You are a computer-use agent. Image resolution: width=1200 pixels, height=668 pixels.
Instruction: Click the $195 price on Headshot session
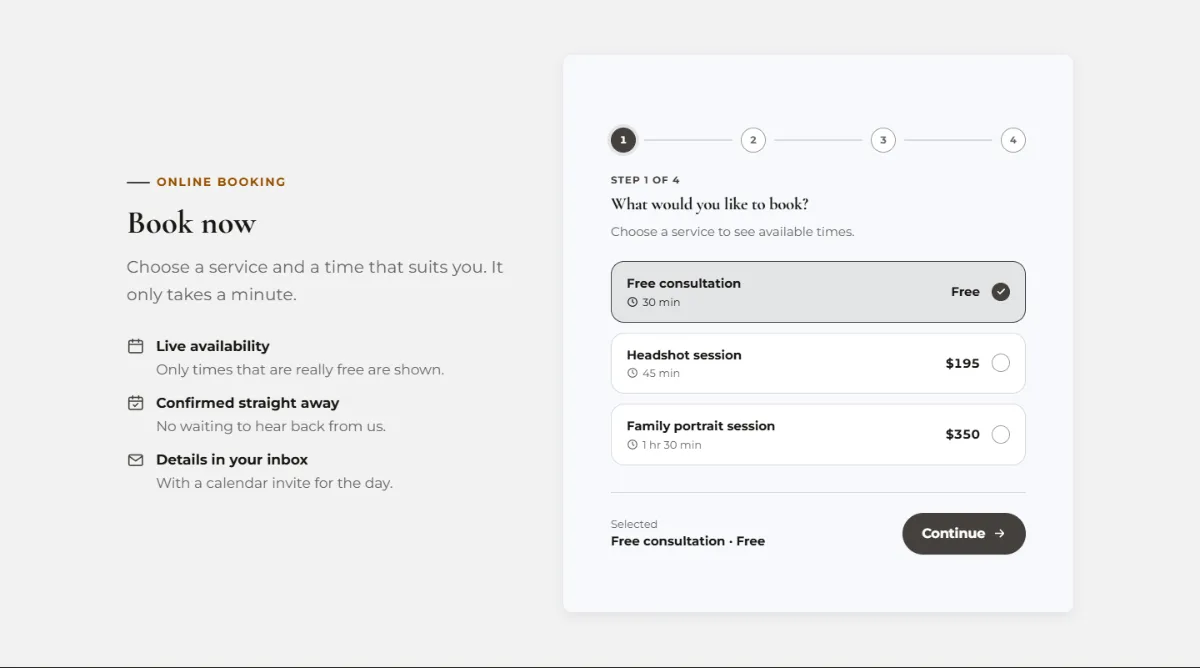click(x=962, y=363)
